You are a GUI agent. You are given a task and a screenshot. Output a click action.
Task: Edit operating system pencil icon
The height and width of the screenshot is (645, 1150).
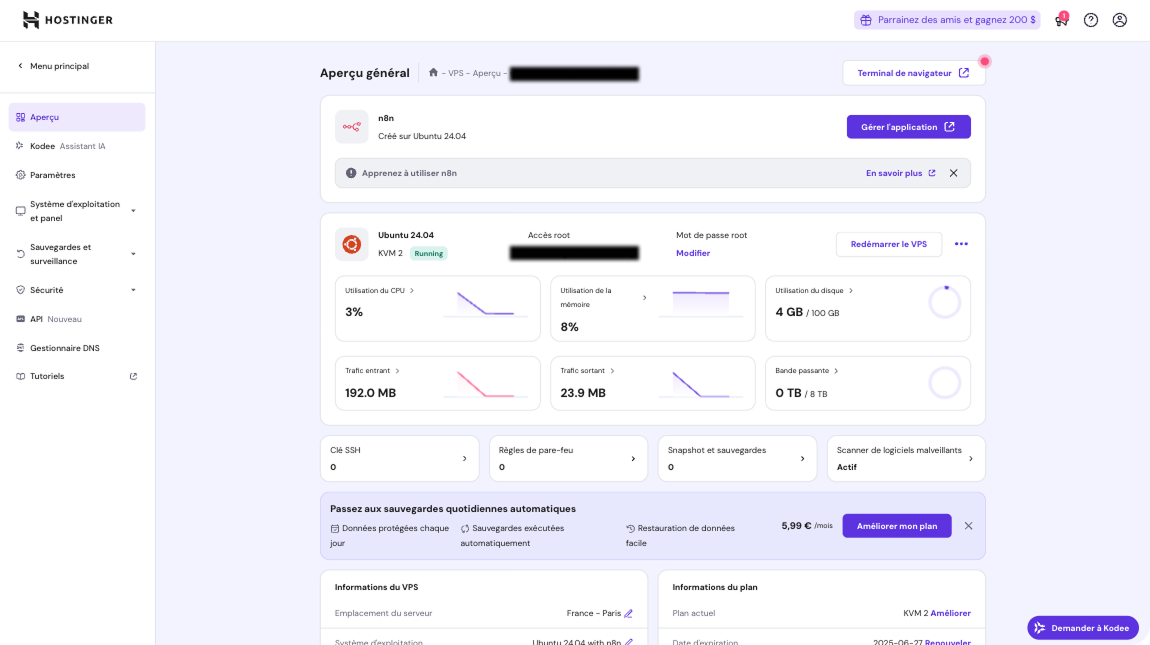[x=629, y=641]
